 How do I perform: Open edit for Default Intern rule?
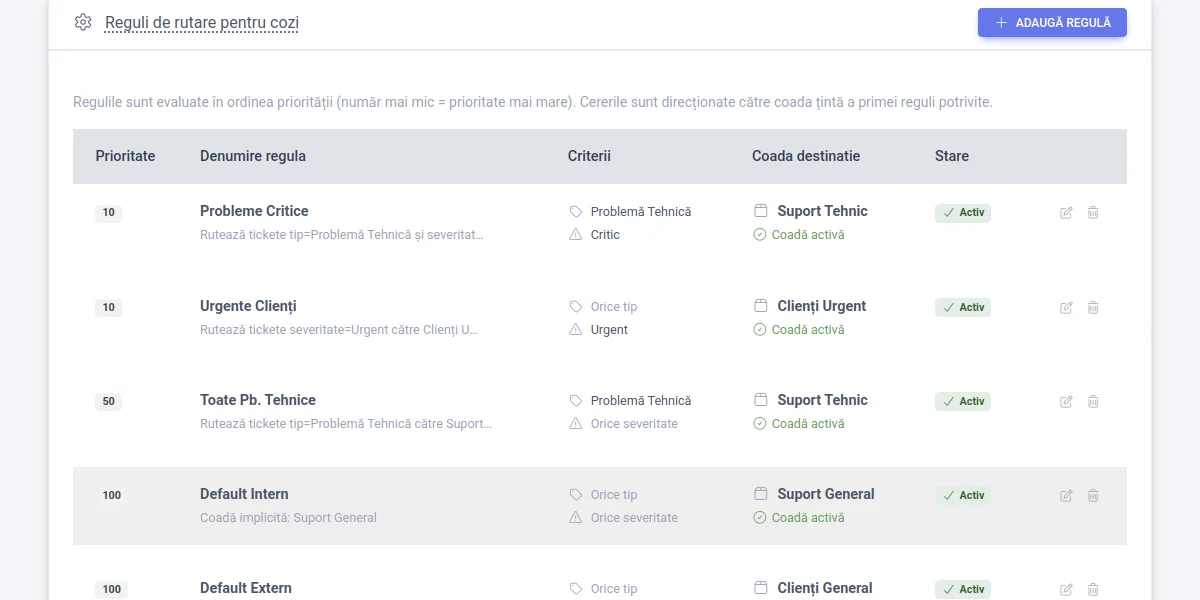[x=1066, y=496]
